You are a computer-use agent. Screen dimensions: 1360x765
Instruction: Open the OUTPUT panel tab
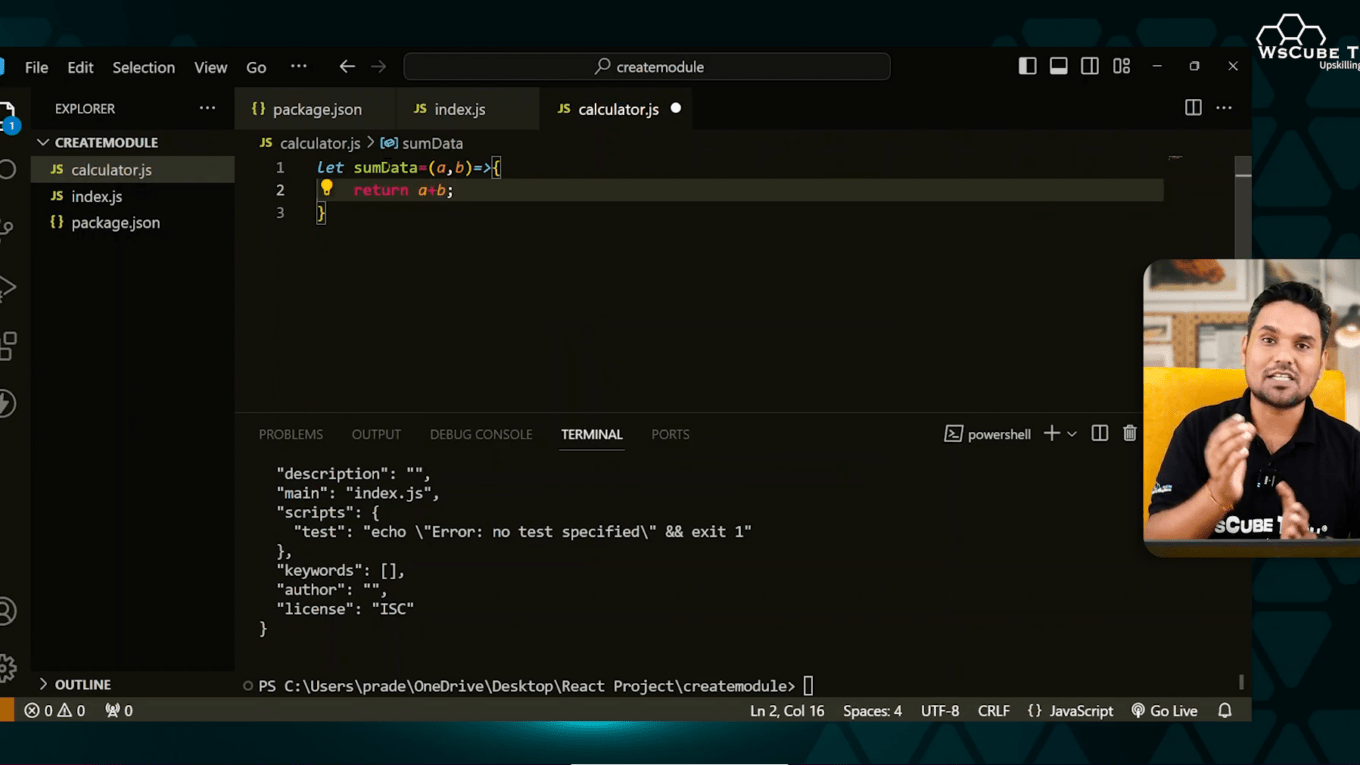pos(376,434)
